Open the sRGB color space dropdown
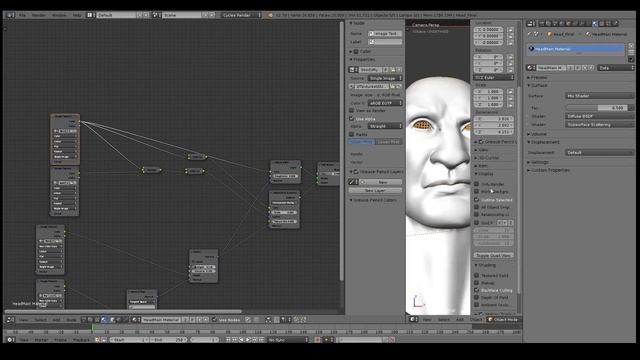This screenshot has height=360, width=640. [385, 103]
